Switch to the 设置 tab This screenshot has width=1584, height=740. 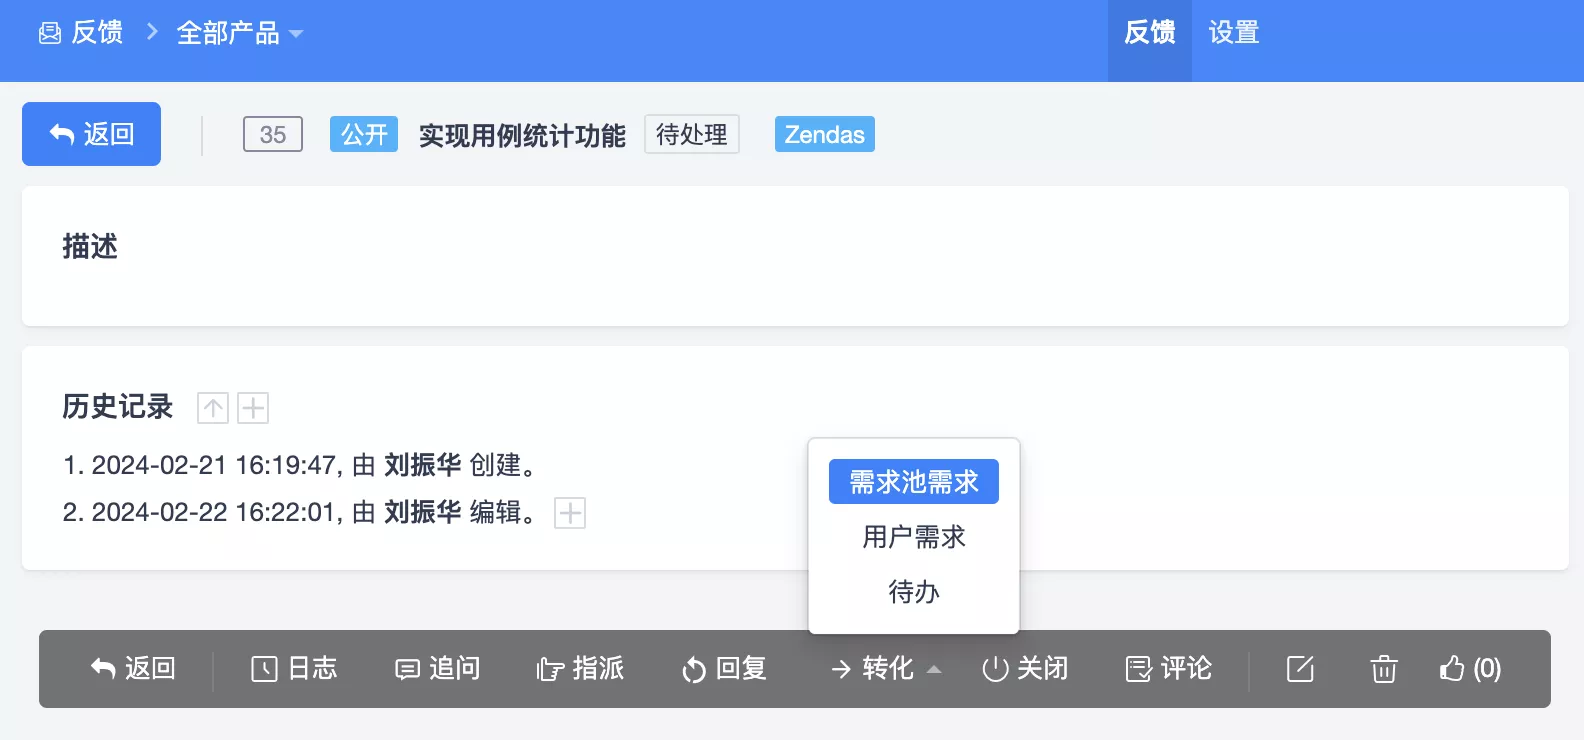tap(1234, 33)
